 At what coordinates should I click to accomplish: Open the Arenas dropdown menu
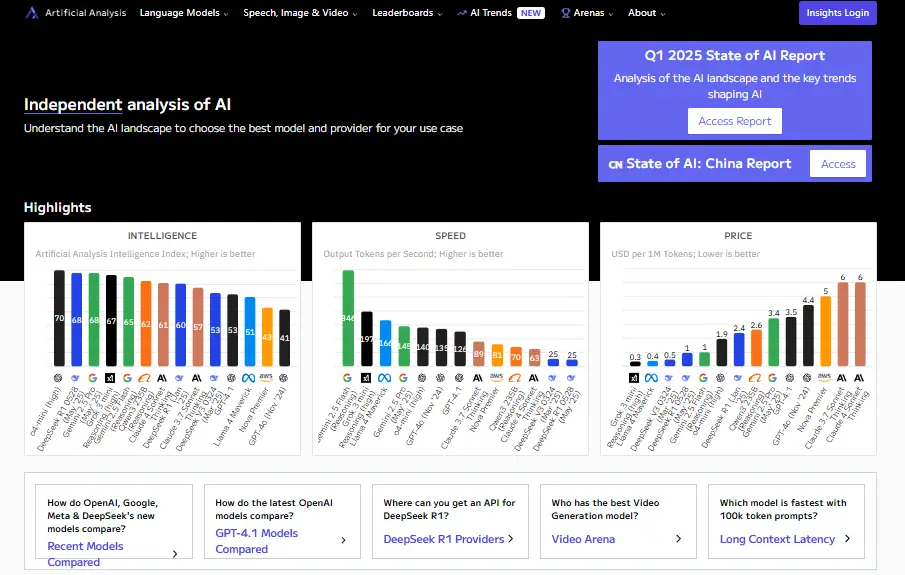coord(588,13)
